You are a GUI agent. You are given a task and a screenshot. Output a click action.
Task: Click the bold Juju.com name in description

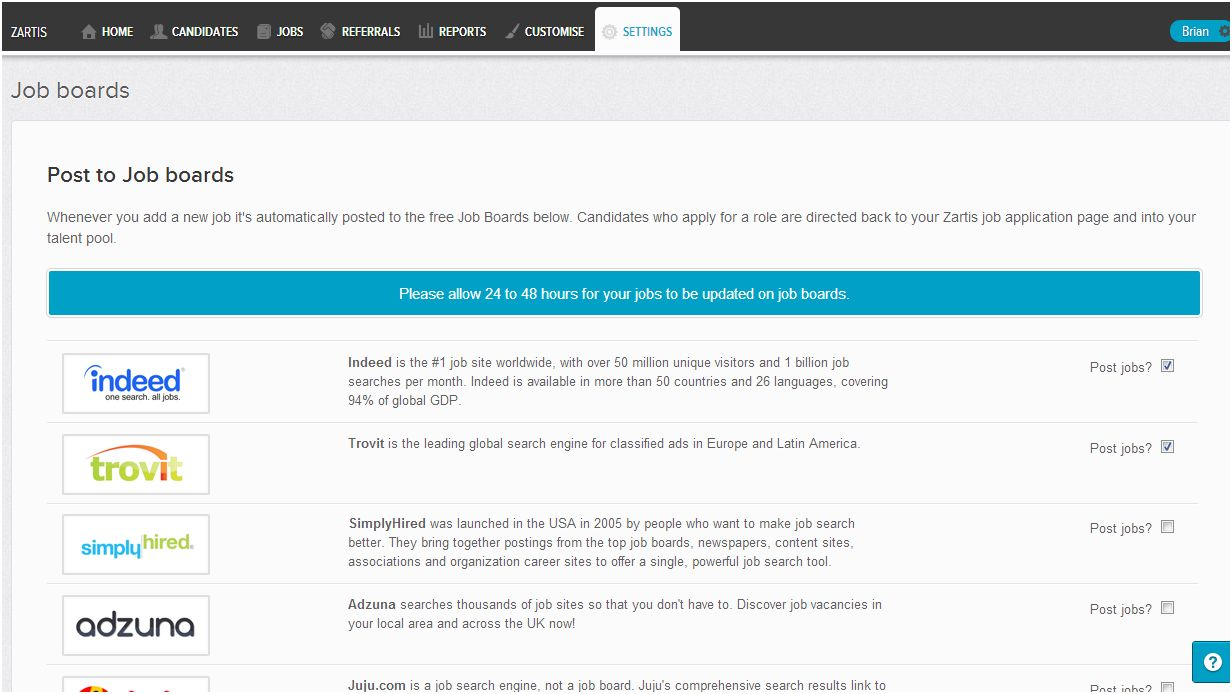pyautogui.click(x=377, y=686)
